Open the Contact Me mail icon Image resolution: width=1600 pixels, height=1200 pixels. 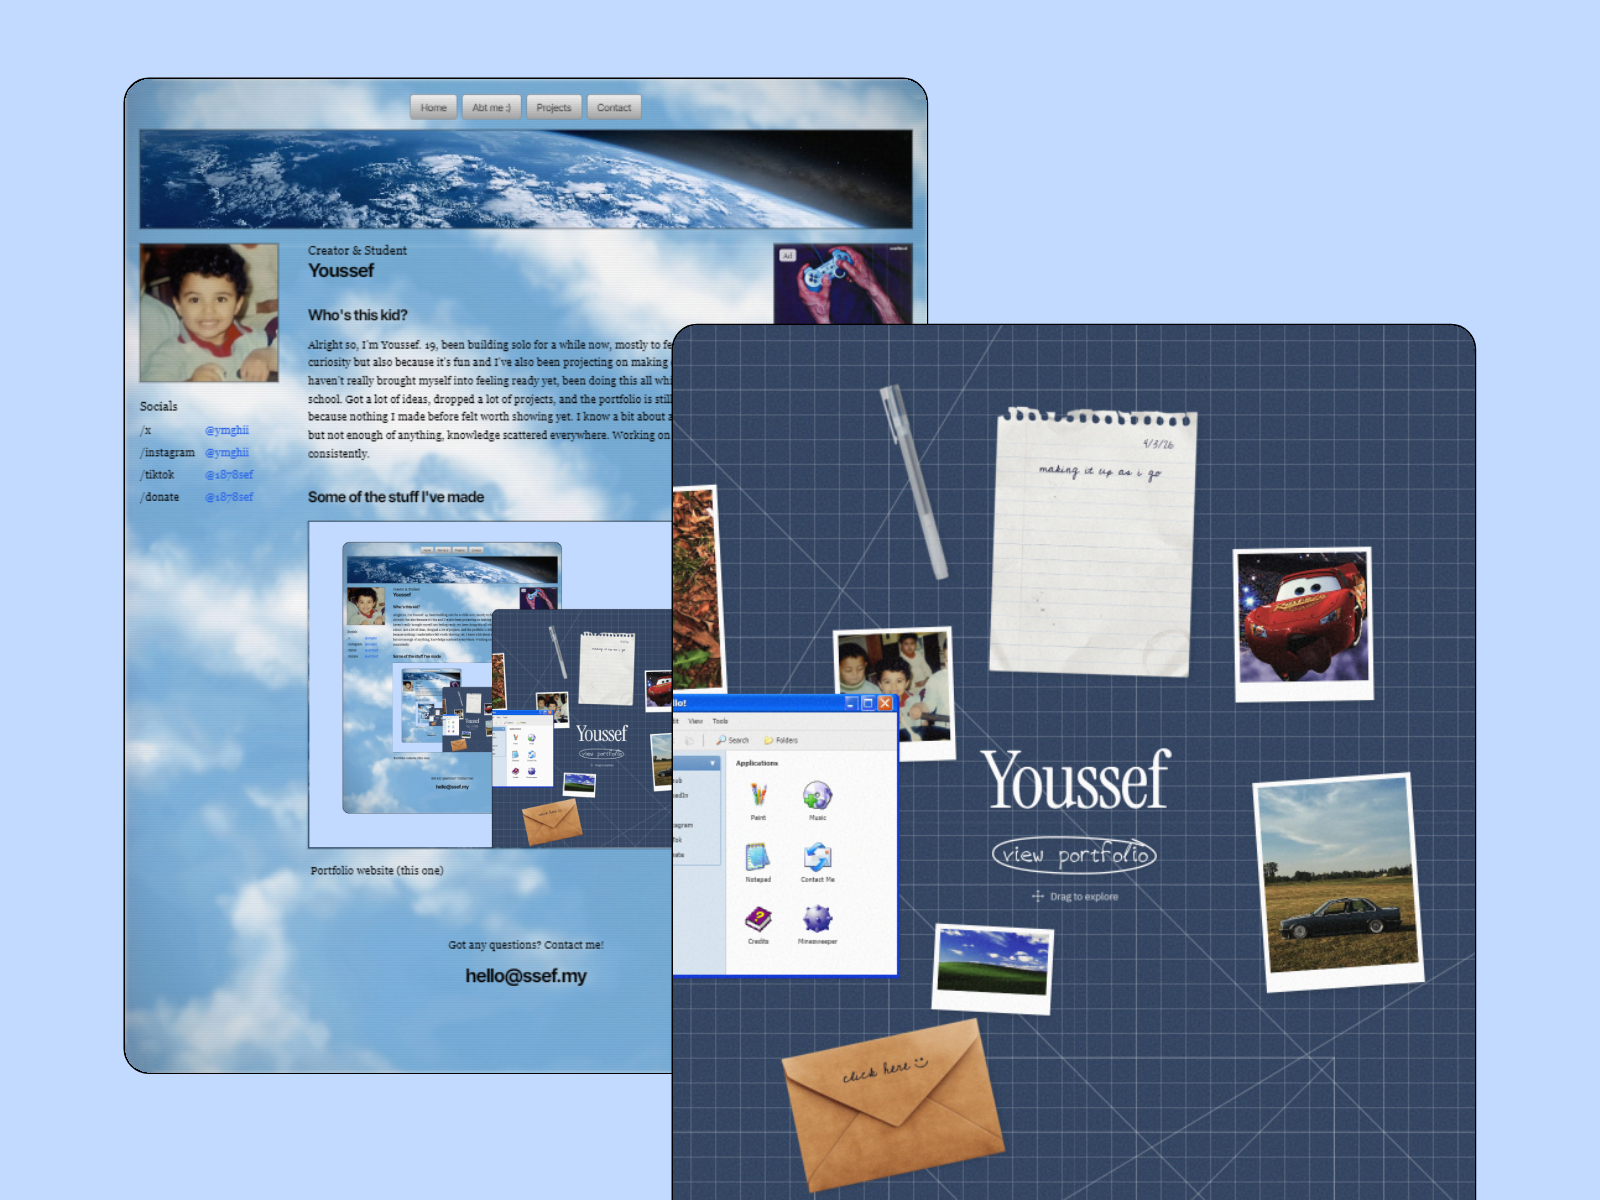(x=817, y=858)
